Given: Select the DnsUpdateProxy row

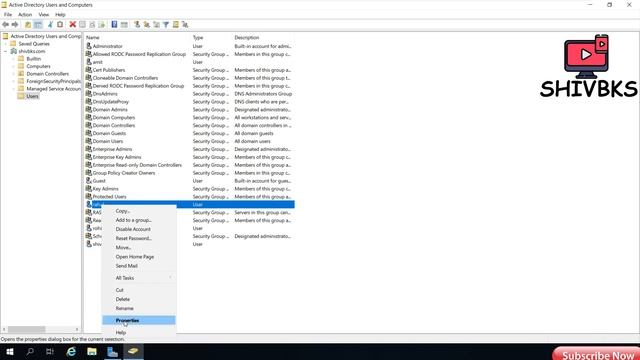Looking at the screenshot, I should click(189, 102).
